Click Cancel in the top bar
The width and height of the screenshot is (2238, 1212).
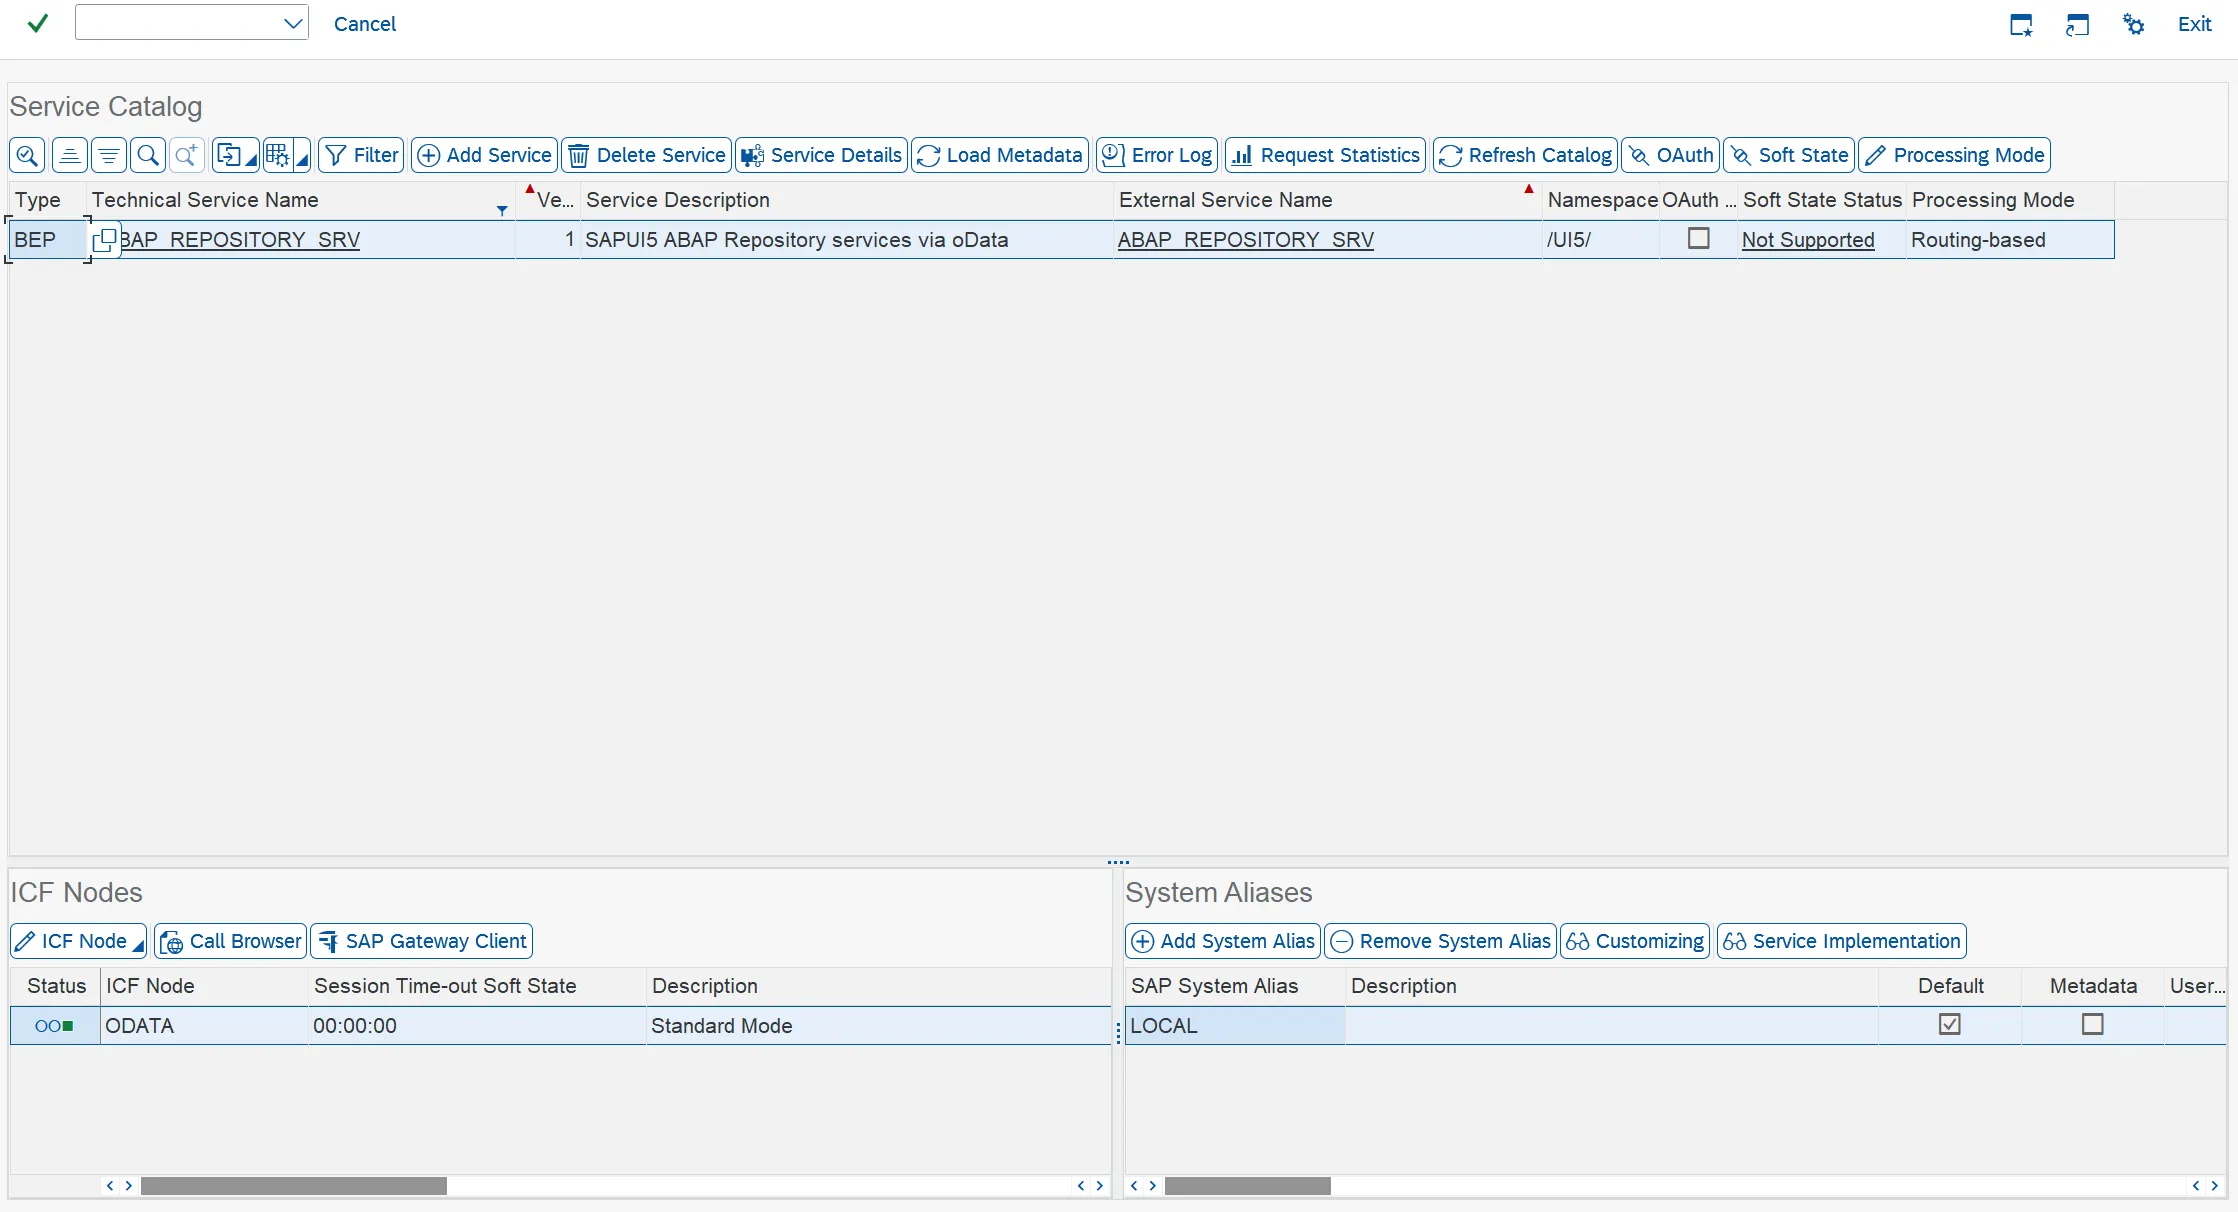coord(364,24)
